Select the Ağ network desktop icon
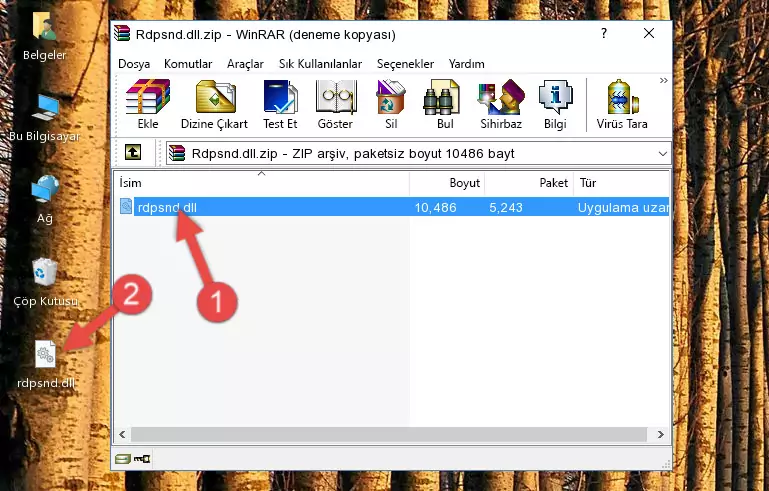This screenshot has width=769, height=491. [45, 200]
